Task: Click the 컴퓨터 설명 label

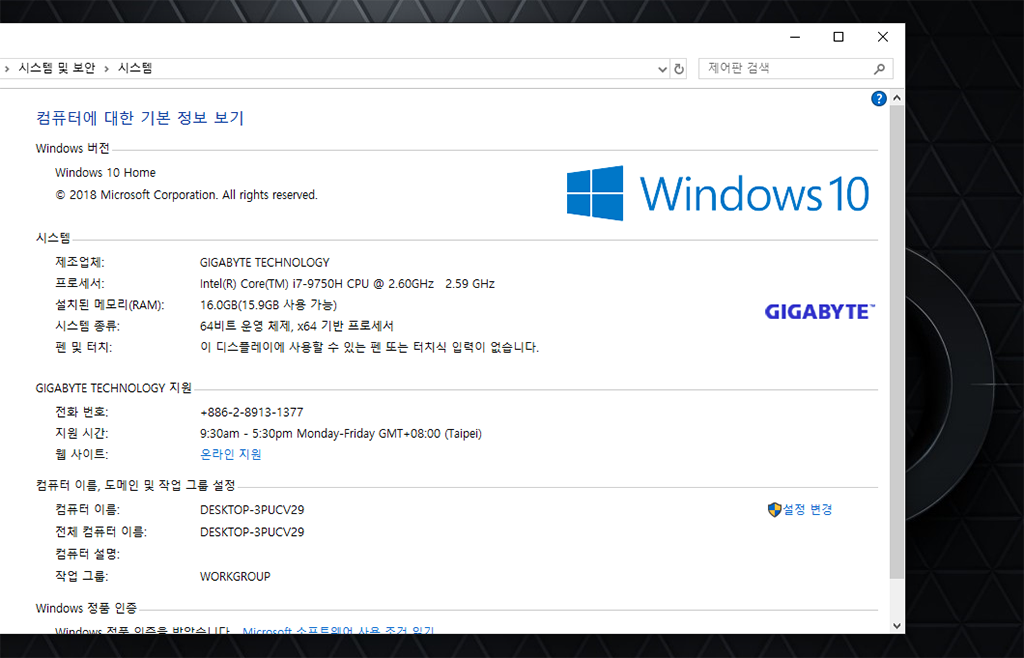Action: click(88, 554)
